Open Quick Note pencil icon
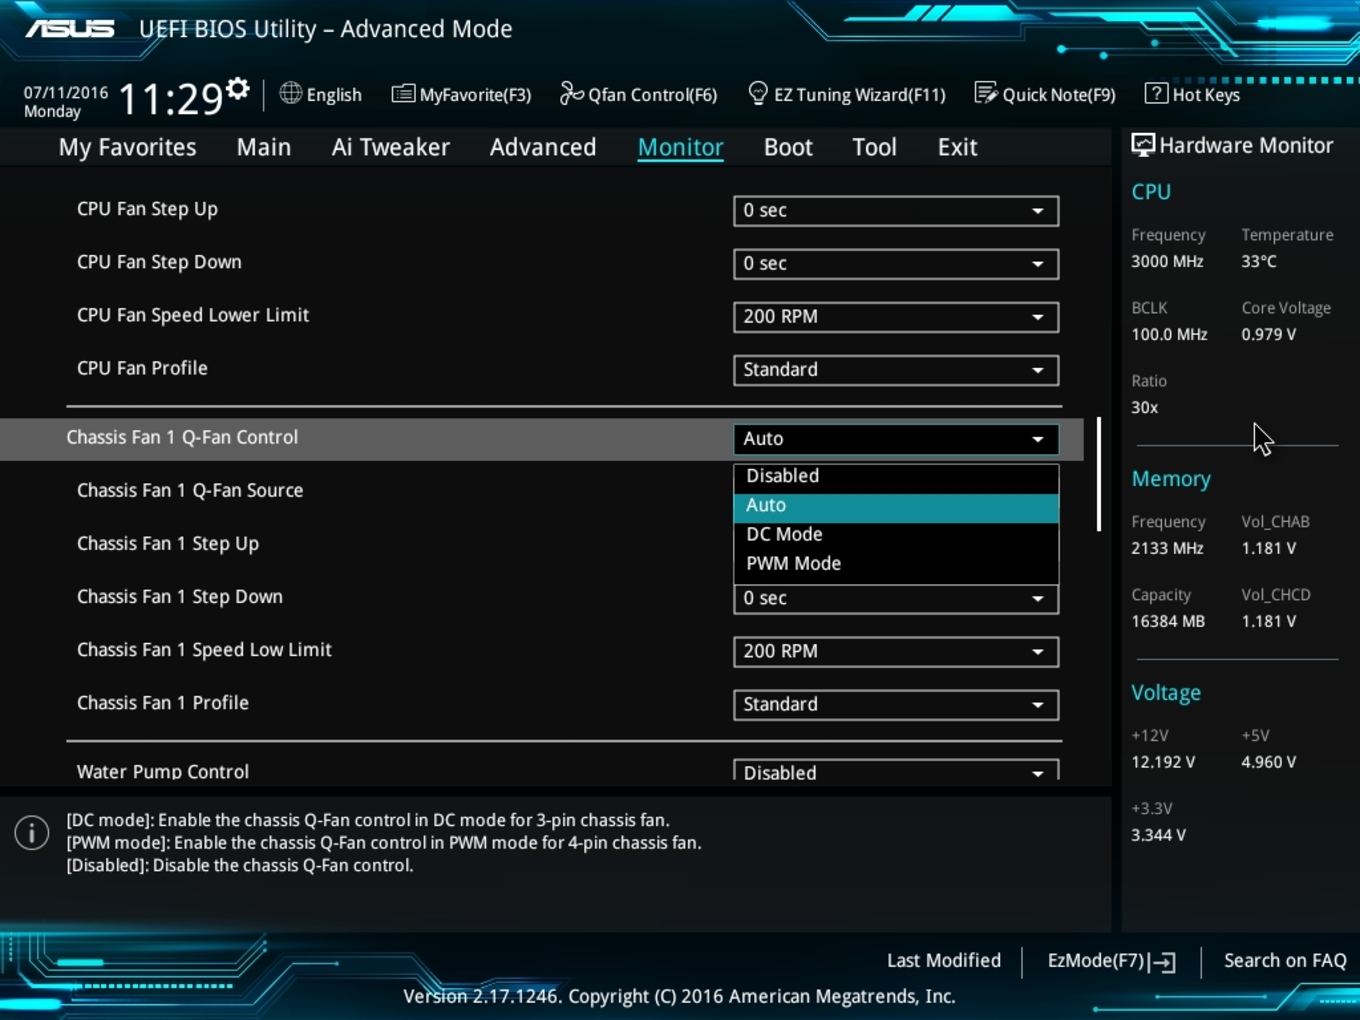 click(x=985, y=93)
